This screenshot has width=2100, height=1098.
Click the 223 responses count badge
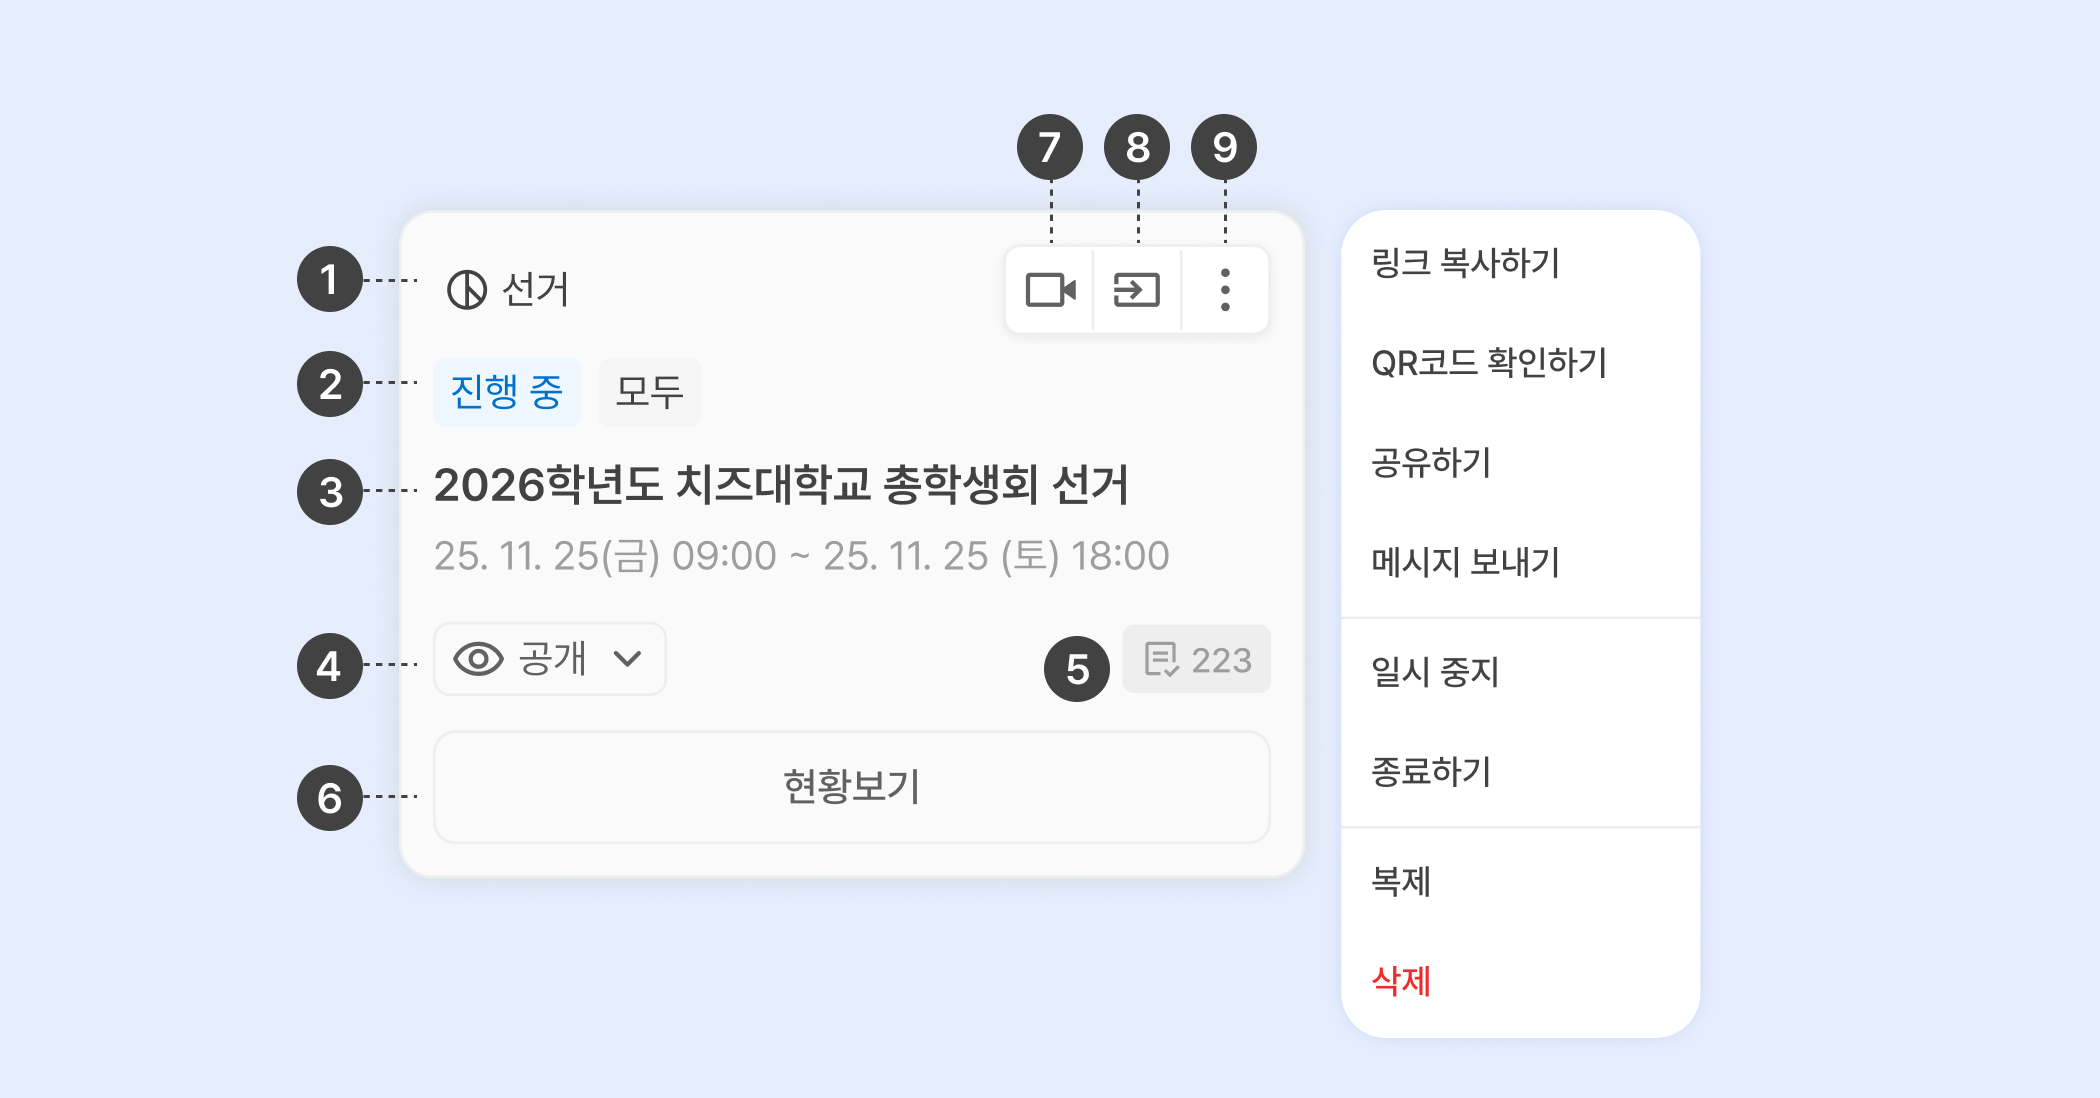tap(1197, 659)
